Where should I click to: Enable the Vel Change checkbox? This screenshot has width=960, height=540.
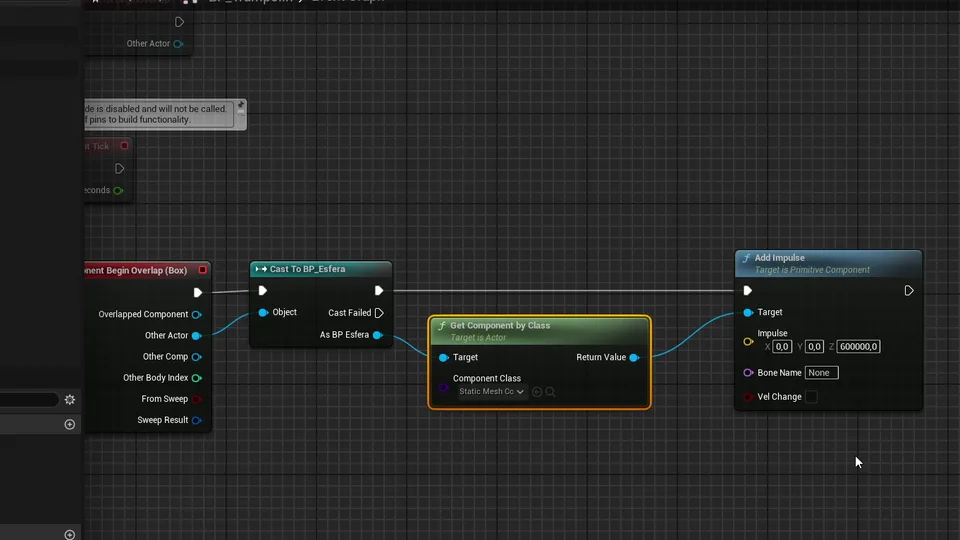[811, 397]
